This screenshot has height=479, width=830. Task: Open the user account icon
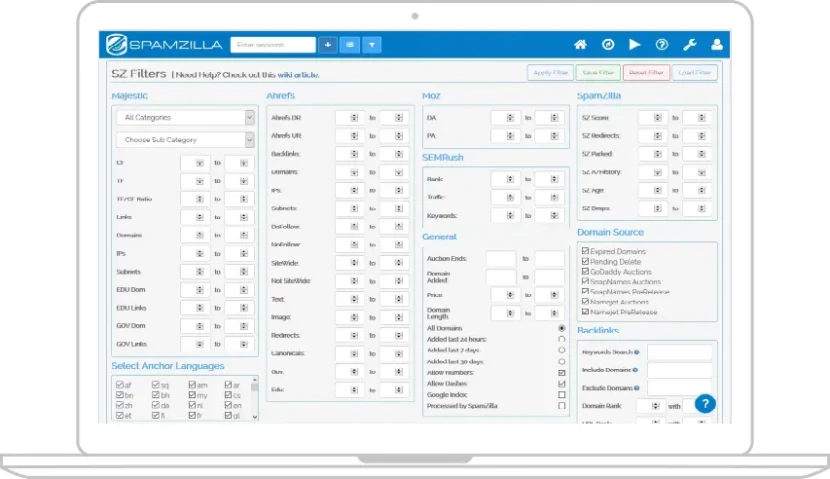(x=717, y=45)
